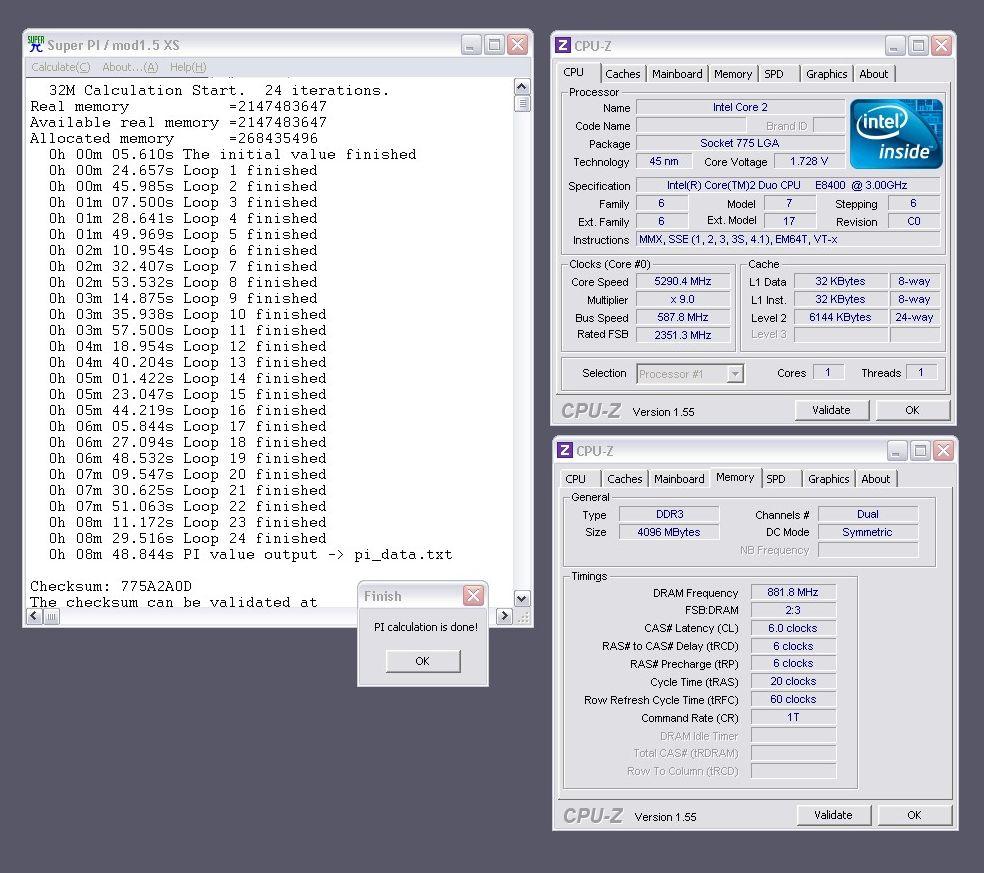Click the memory Size value 4096 MBytes

tap(669, 532)
